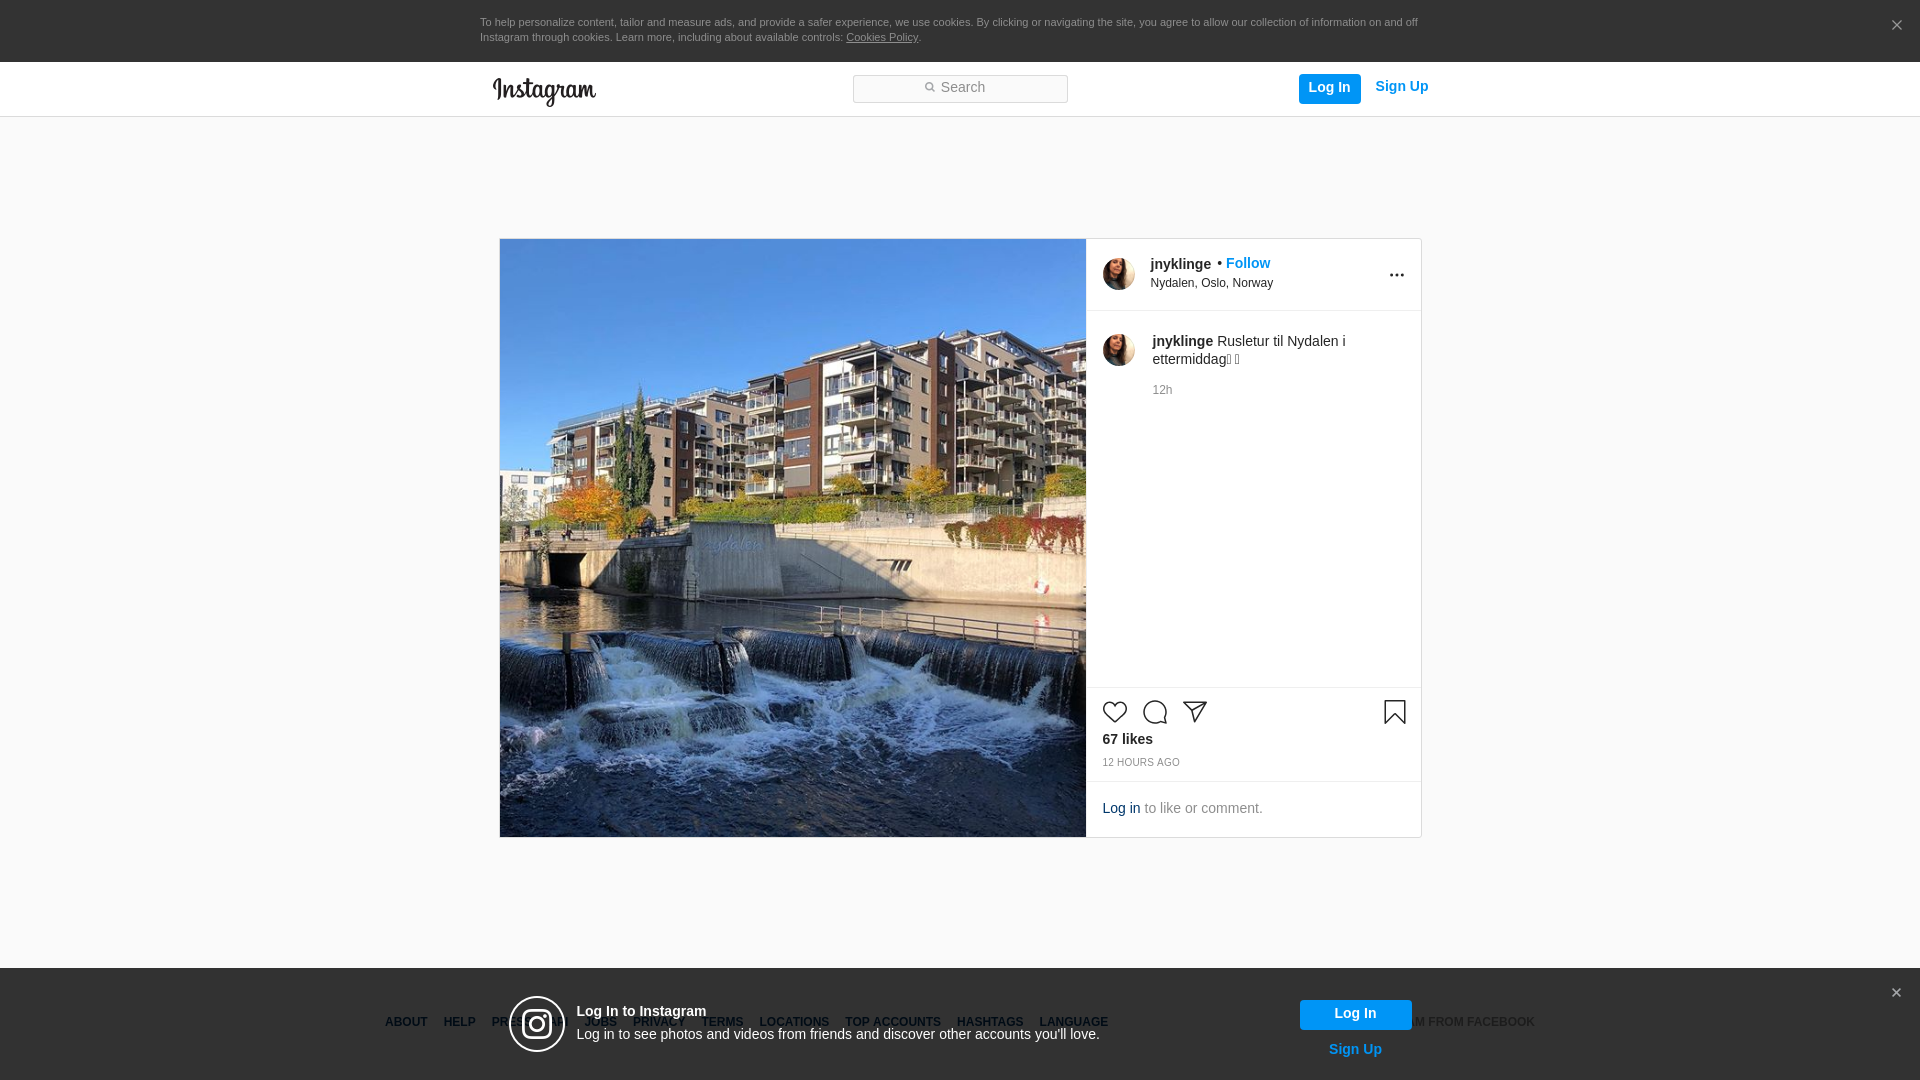Open the jnyklinge username in the post header

pos(1180,264)
